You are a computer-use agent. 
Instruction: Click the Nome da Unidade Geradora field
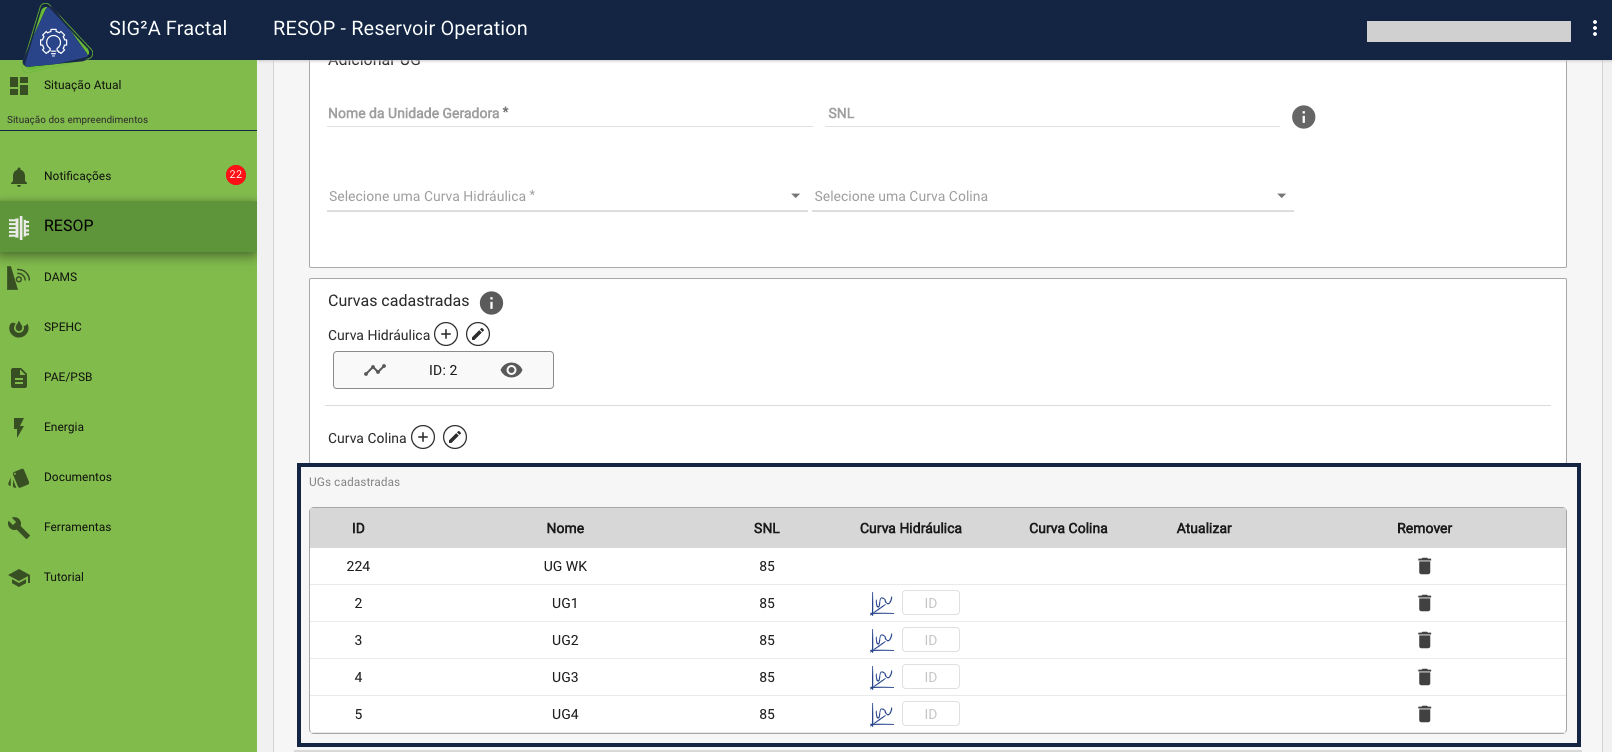pyautogui.click(x=569, y=113)
